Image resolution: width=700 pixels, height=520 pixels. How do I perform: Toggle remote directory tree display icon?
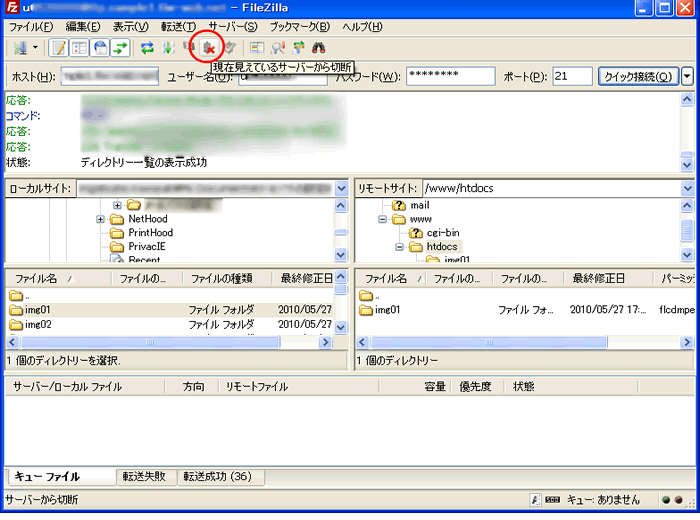tap(100, 48)
